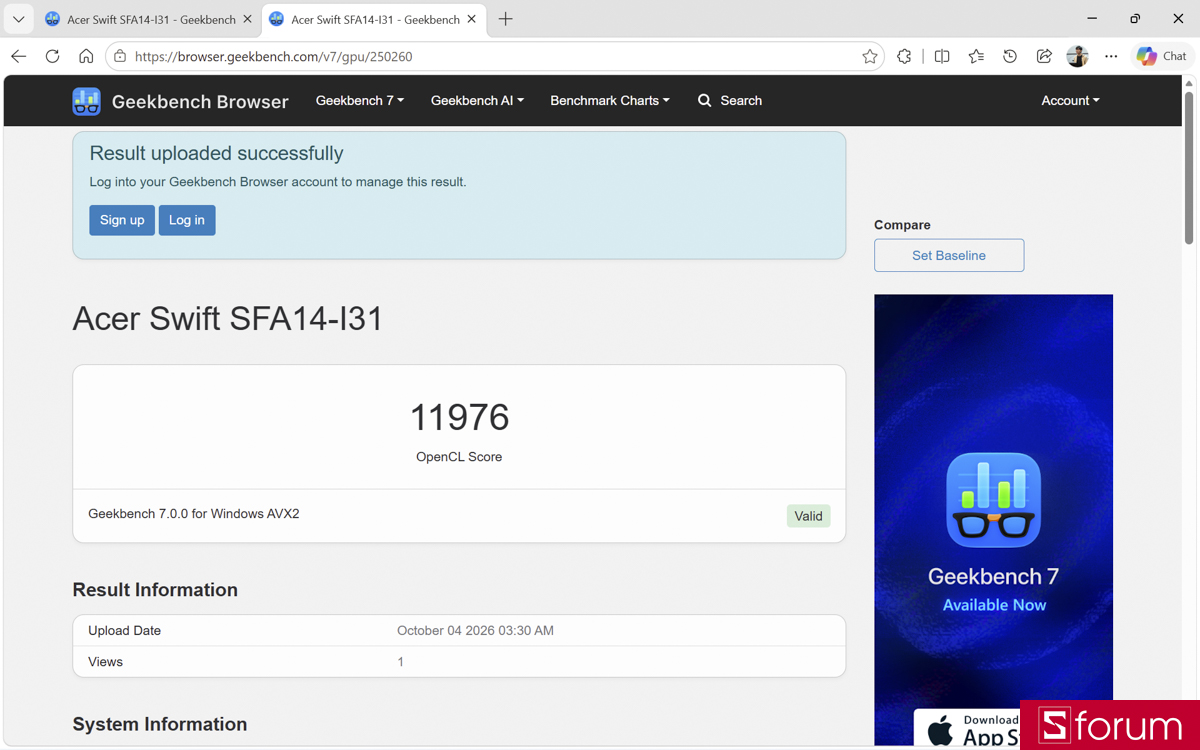Select the Acer Swift SFA14-I31 heading
Screen dimensions: 1200x750
coord(228,319)
